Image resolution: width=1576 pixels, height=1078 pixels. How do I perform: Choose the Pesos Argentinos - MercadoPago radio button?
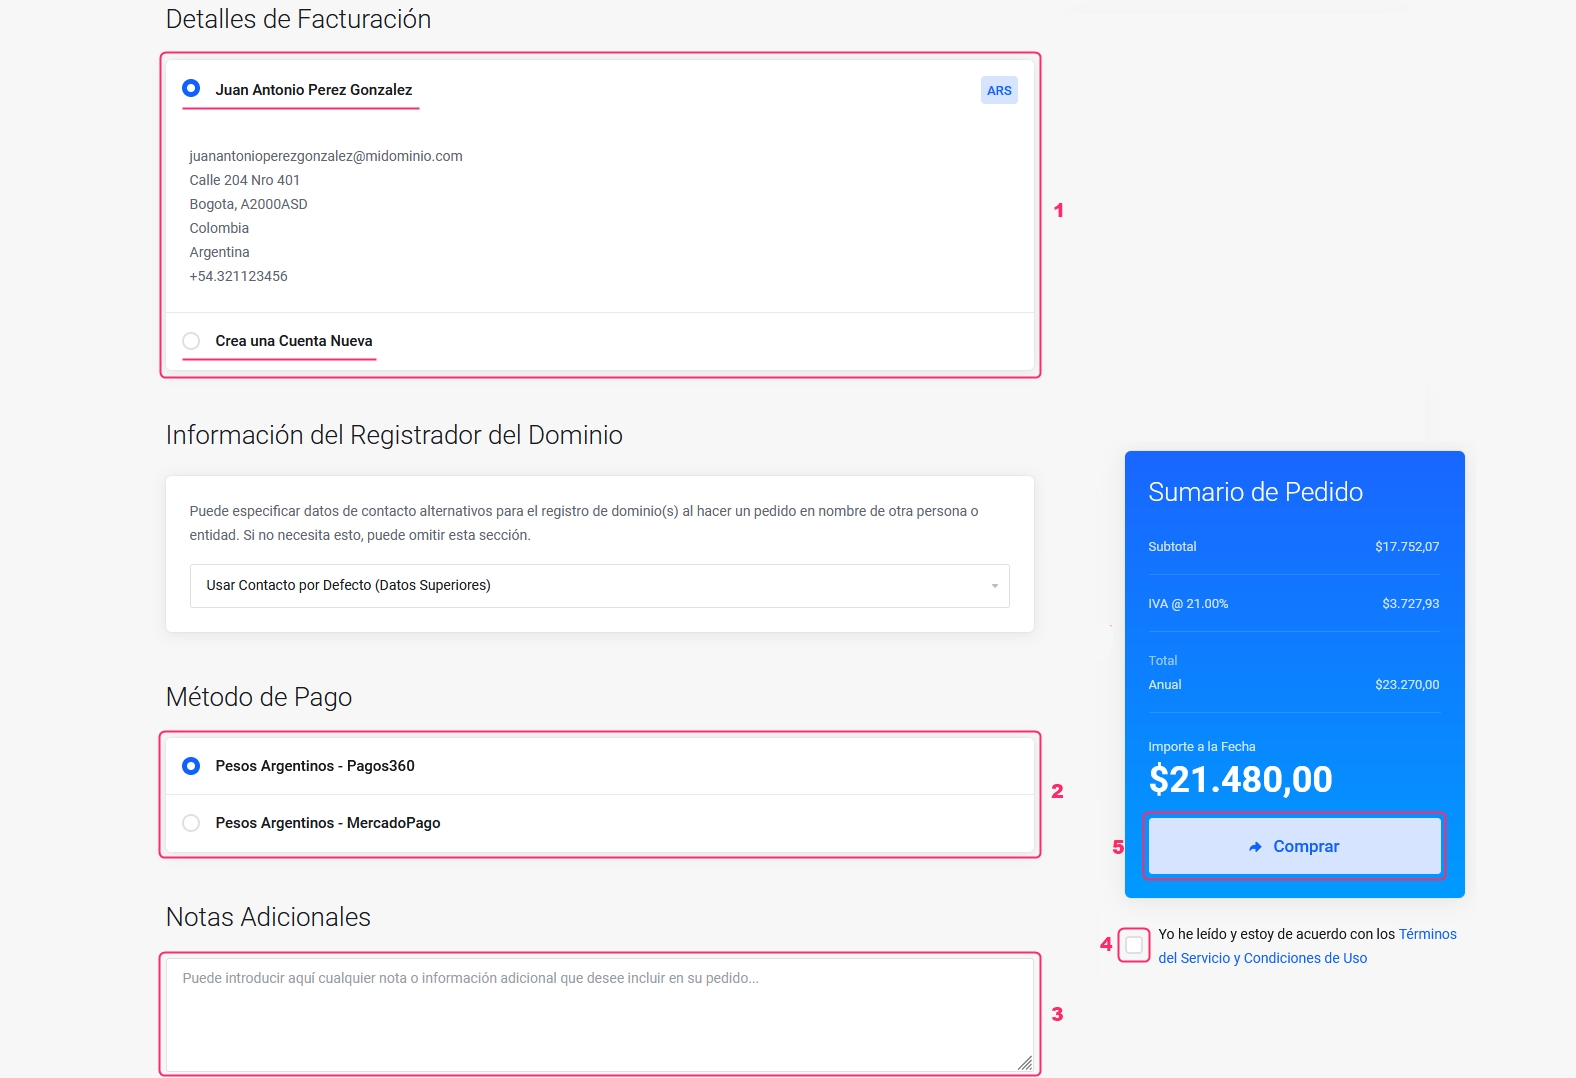click(191, 823)
